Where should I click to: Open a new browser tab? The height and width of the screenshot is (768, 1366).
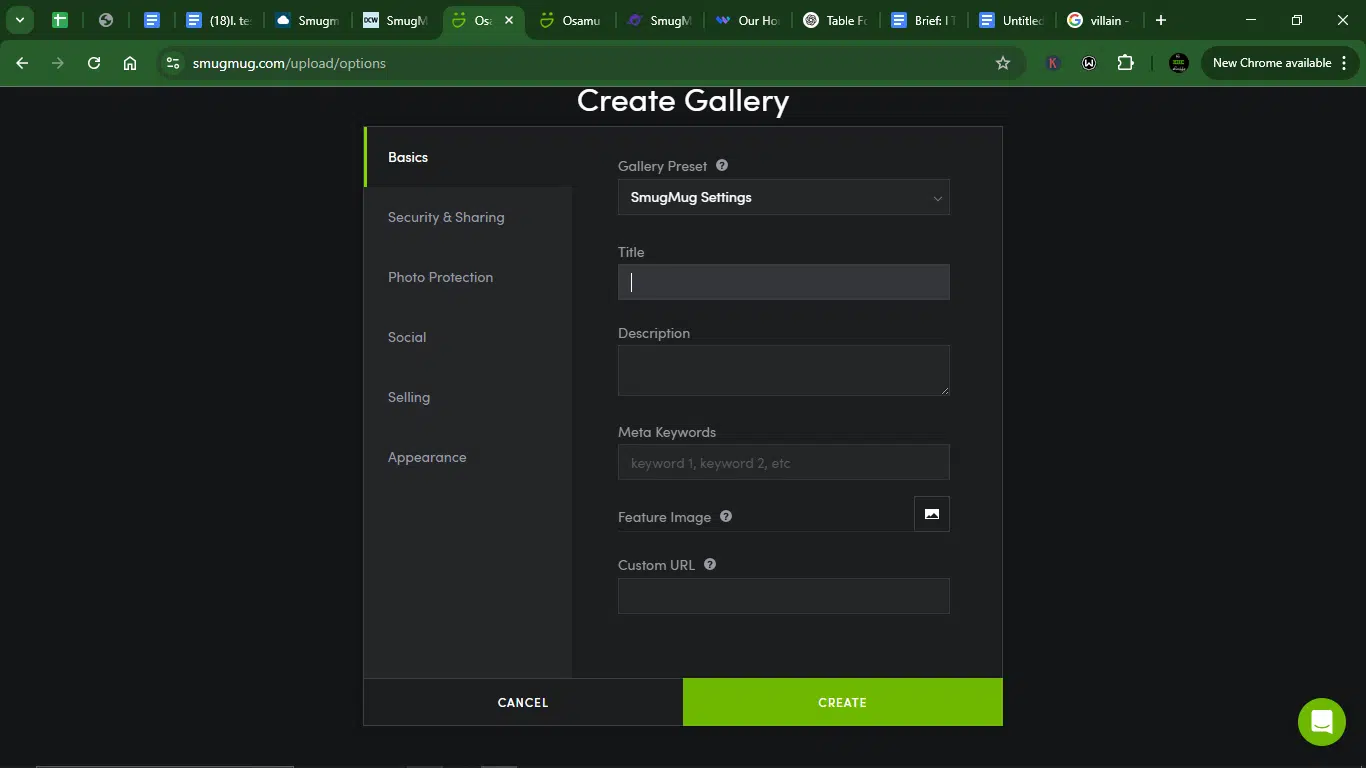(x=1160, y=20)
